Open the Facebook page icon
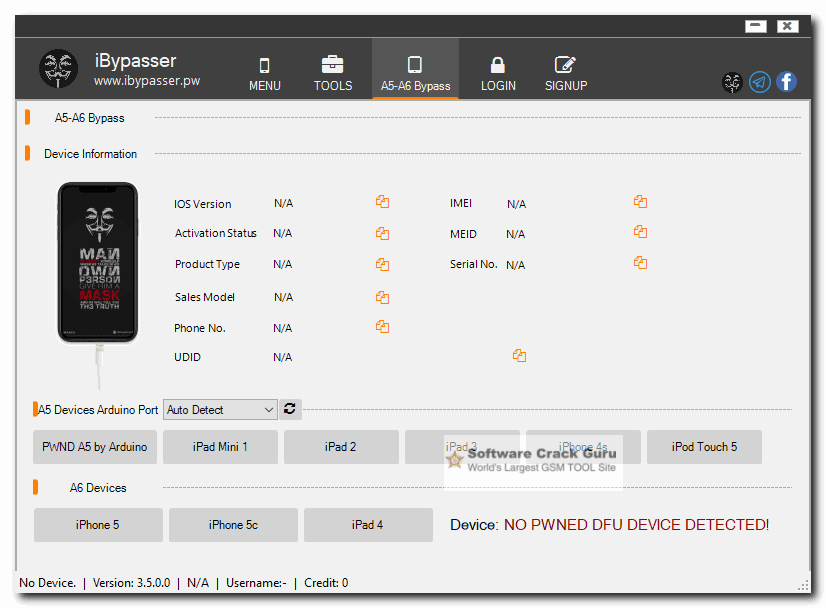 [786, 82]
